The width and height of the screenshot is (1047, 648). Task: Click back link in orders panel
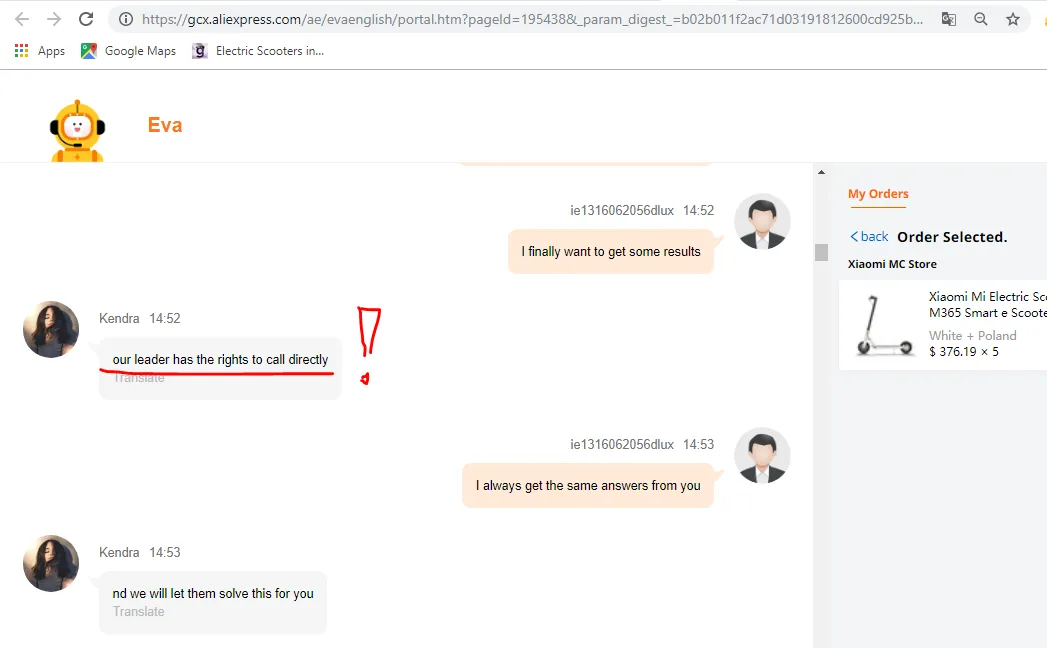(869, 237)
